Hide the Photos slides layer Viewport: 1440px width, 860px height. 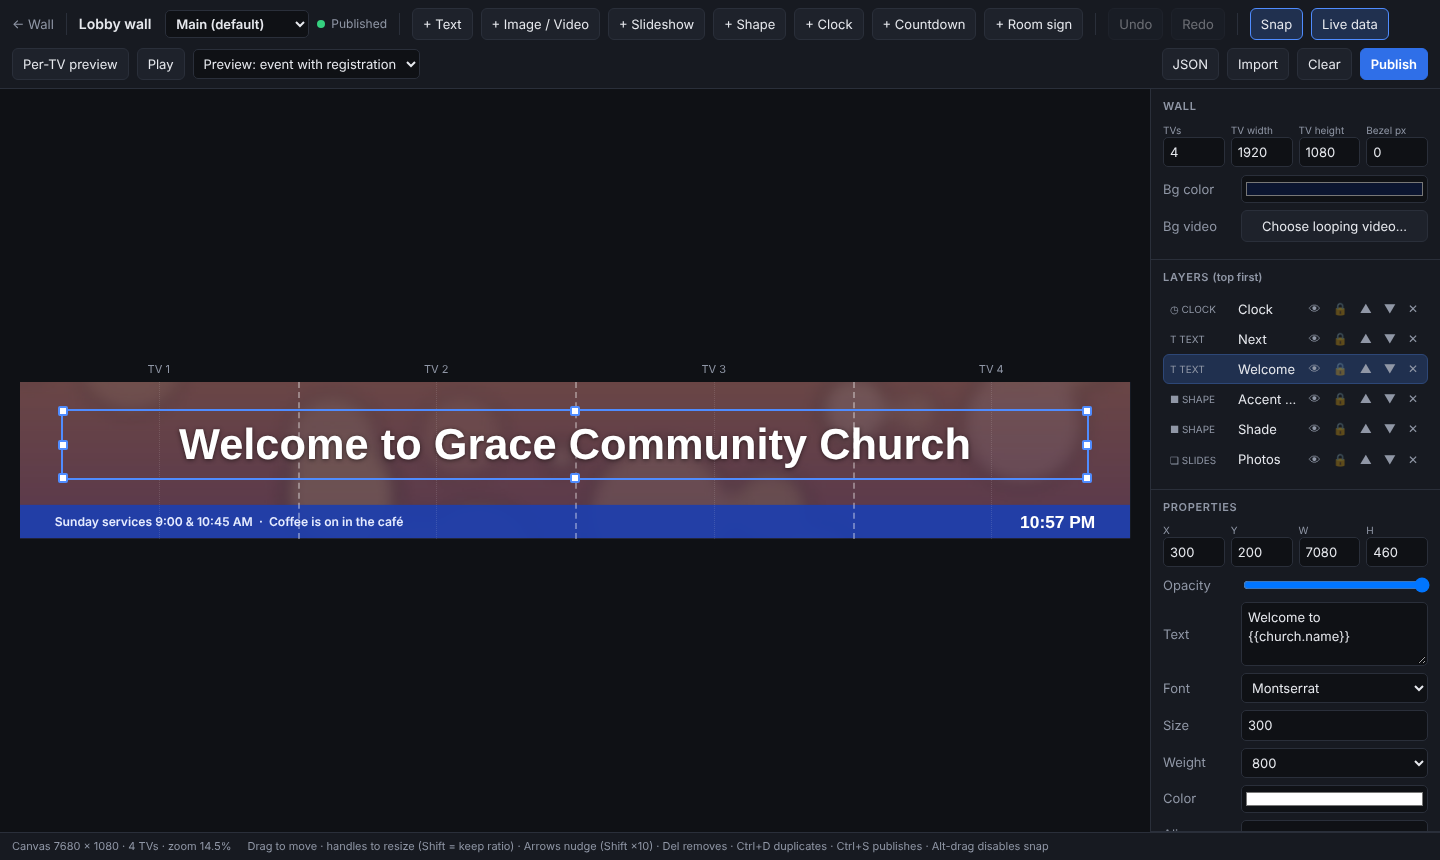pyautogui.click(x=1314, y=459)
